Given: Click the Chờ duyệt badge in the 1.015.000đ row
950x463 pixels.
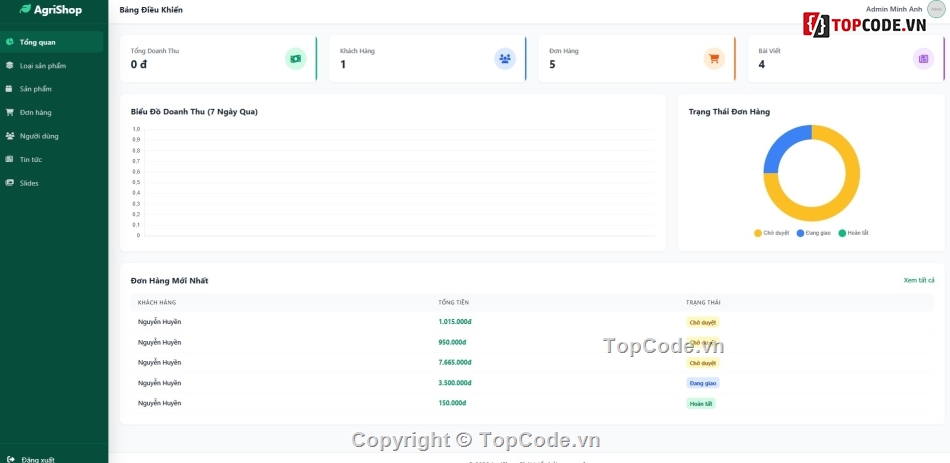Looking at the screenshot, I should [x=703, y=322].
